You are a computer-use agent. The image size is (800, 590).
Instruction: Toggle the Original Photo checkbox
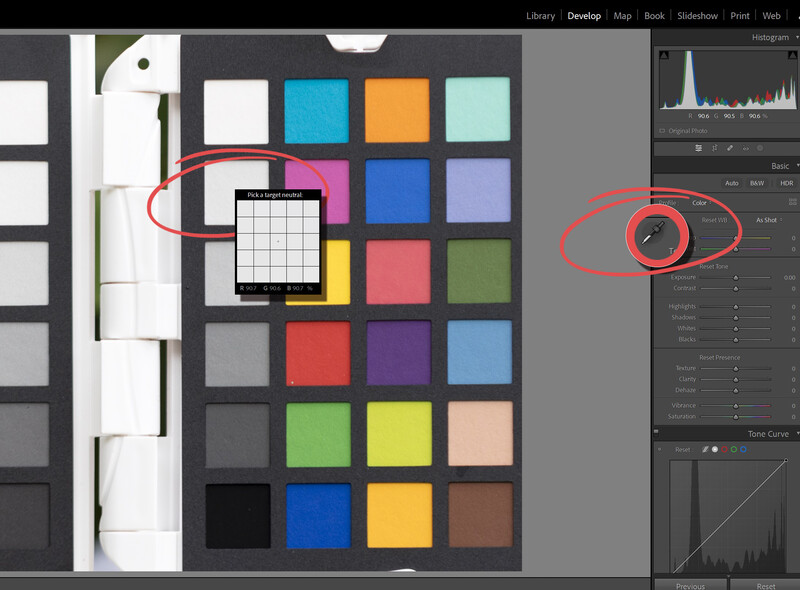662,131
